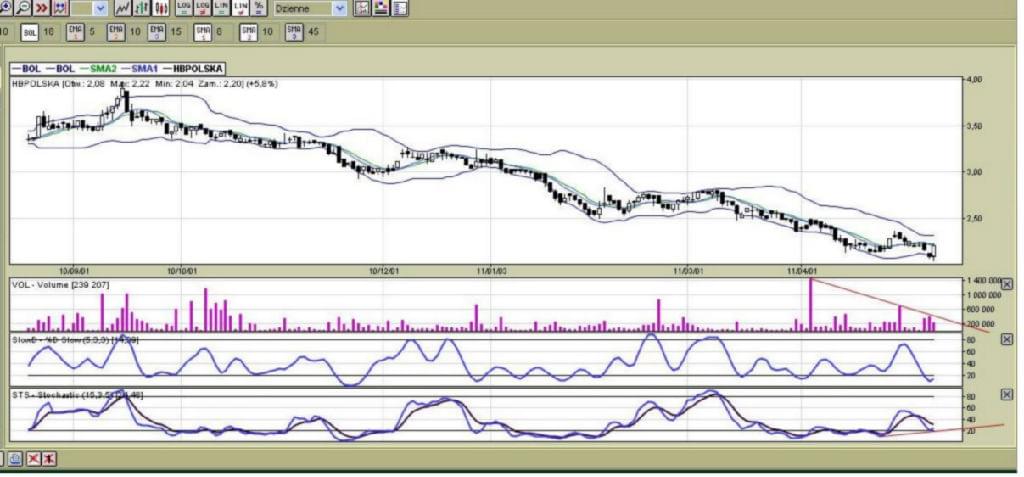This screenshot has width=1024, height=477.
Task: Toggle the EMA 1 indicator button
Action: tap(75, 32)
